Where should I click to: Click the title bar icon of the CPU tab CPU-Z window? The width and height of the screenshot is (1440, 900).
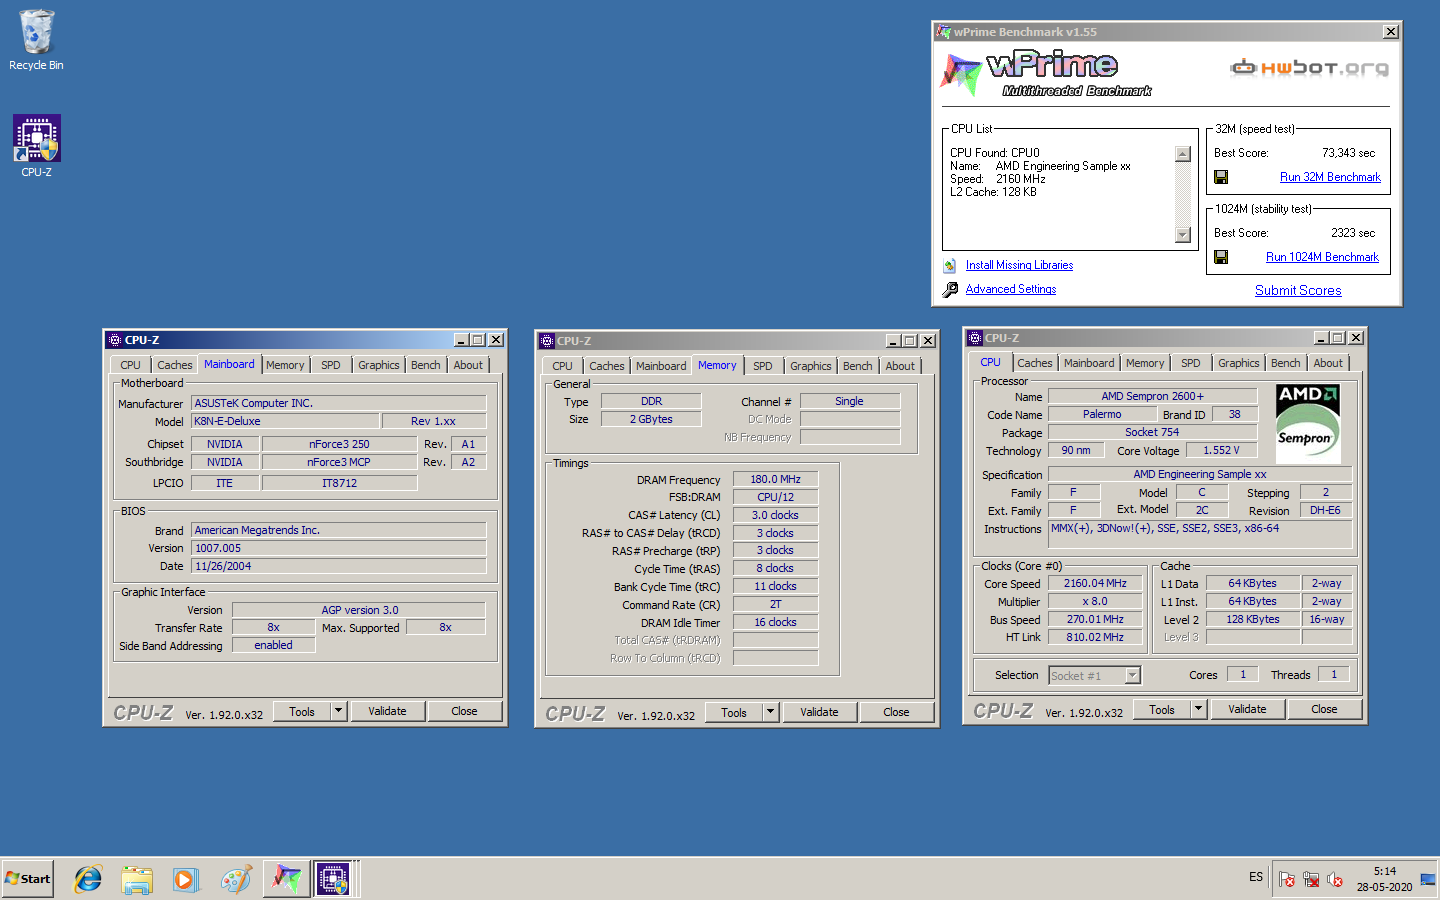pyautogui.click(x=975, y=338)
